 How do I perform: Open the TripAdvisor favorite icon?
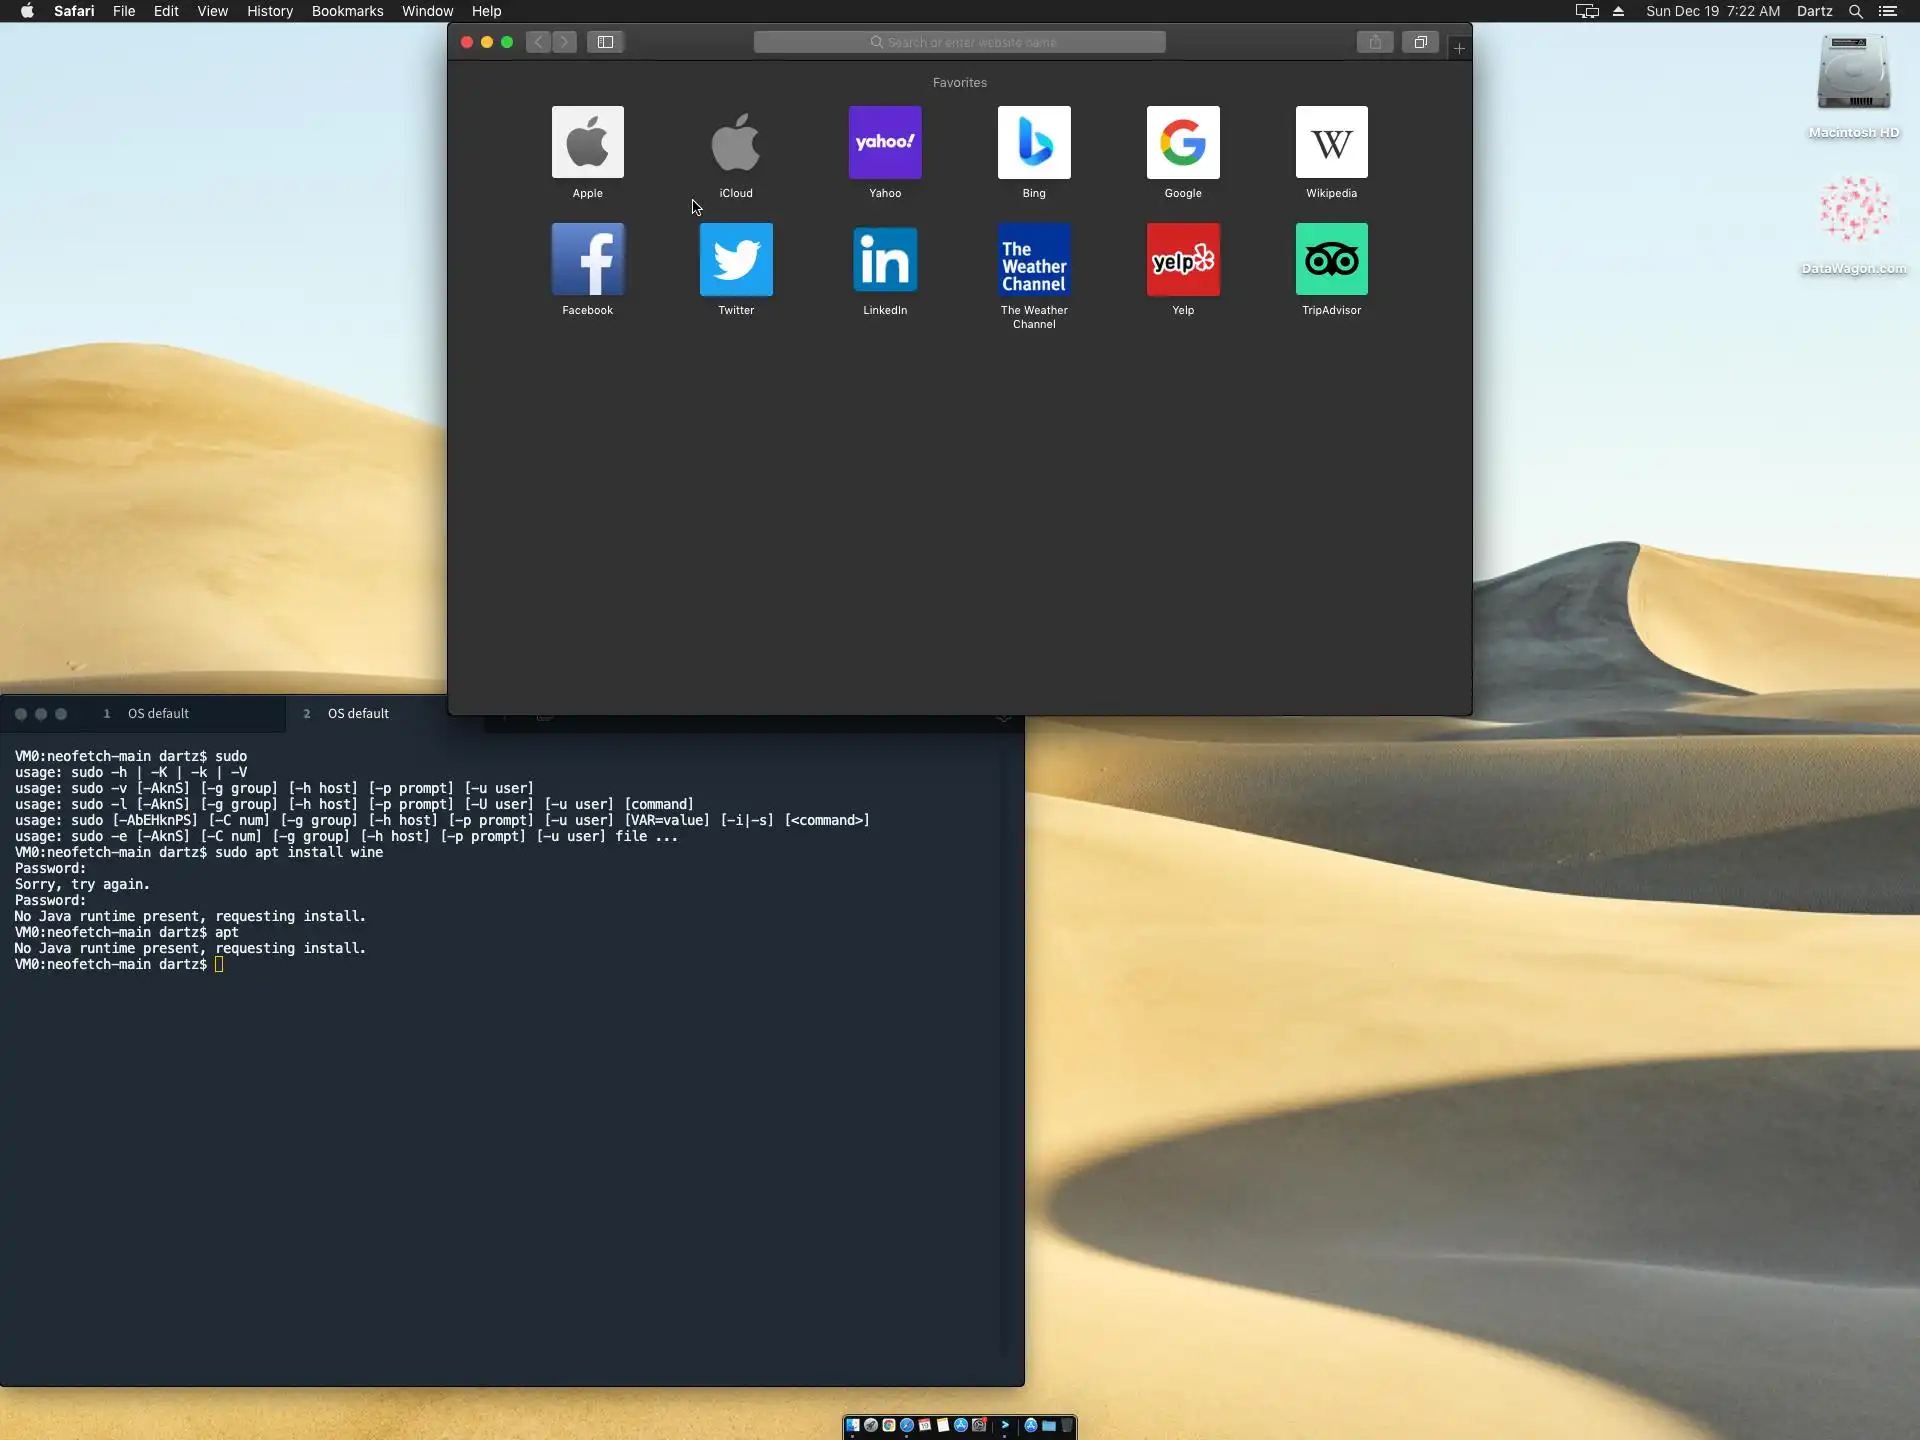click(1331, 259)
